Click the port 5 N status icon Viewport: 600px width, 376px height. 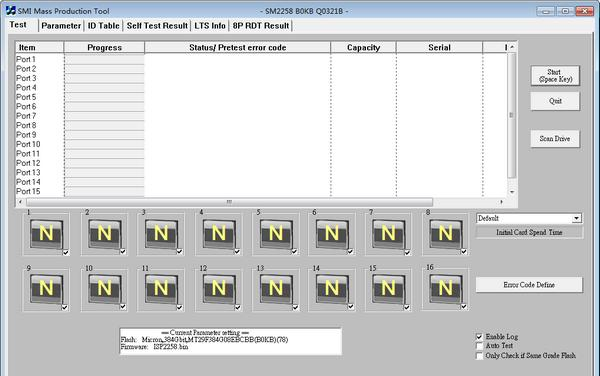click(276, 234)
